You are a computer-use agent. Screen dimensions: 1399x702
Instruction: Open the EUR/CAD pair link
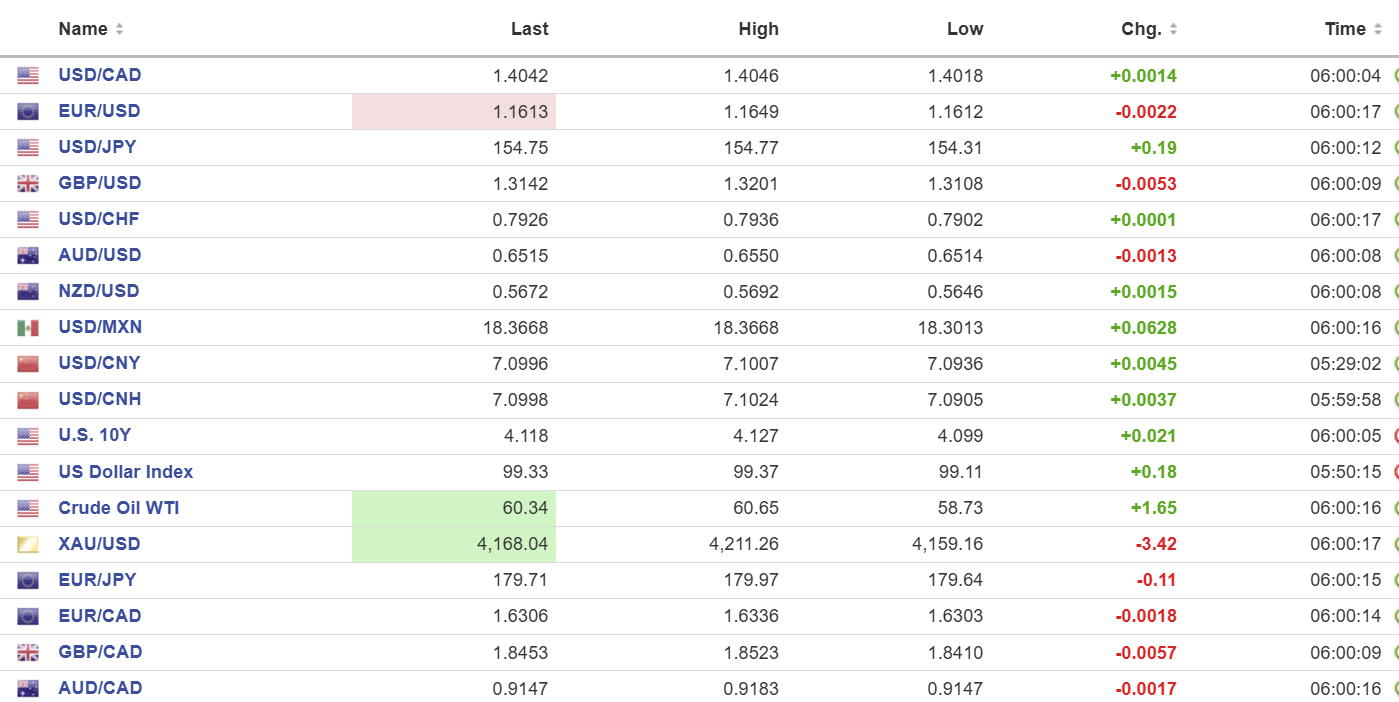coord(99,616)
